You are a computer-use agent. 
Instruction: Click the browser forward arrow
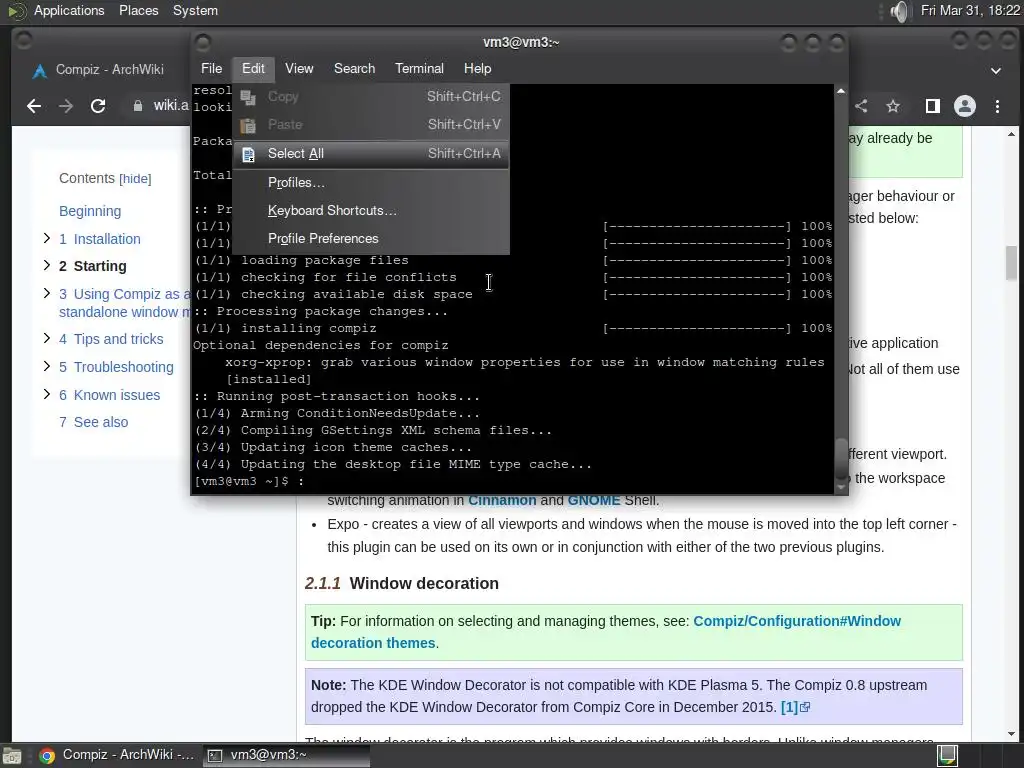point(66,106)
